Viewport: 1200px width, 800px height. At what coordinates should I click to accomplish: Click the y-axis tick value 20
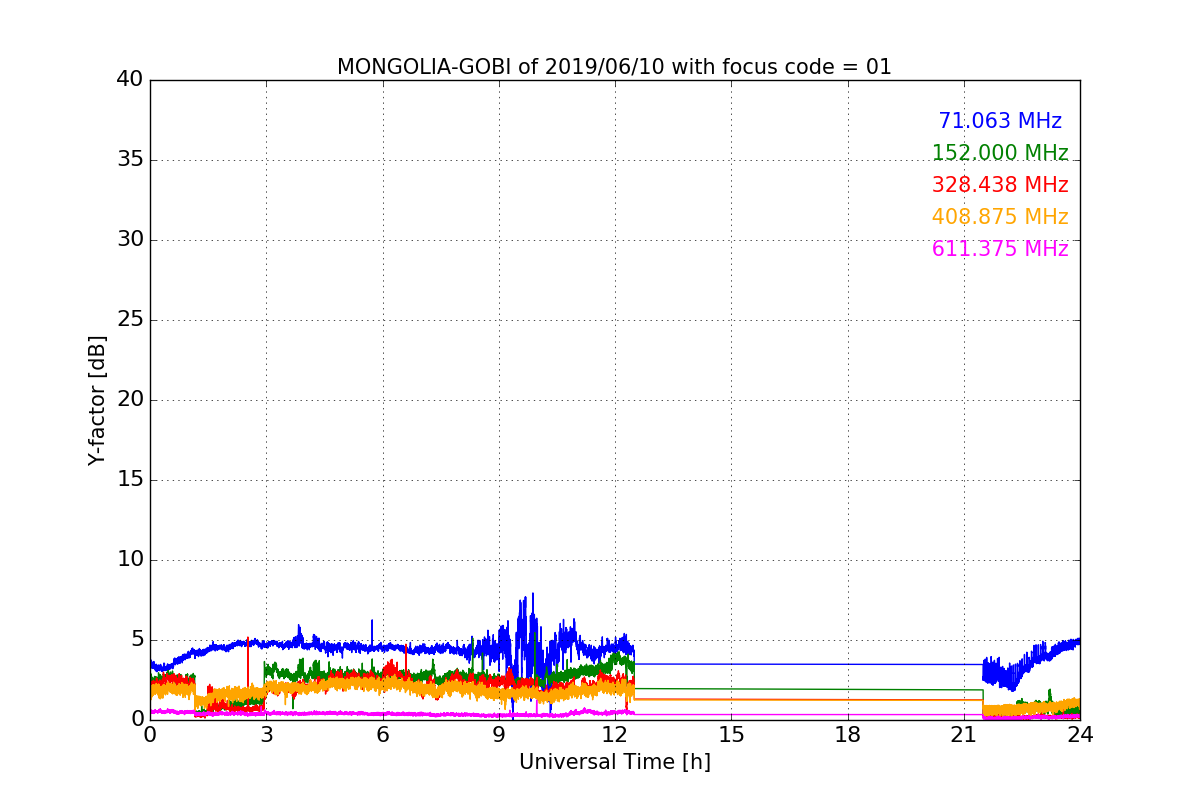[129, 400]
